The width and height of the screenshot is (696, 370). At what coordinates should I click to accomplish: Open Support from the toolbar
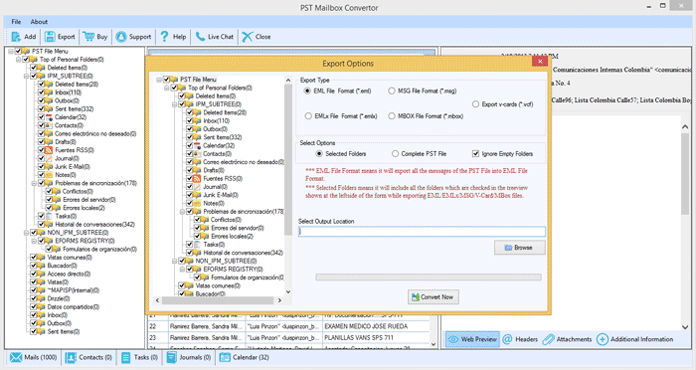(x=133, y=37)
